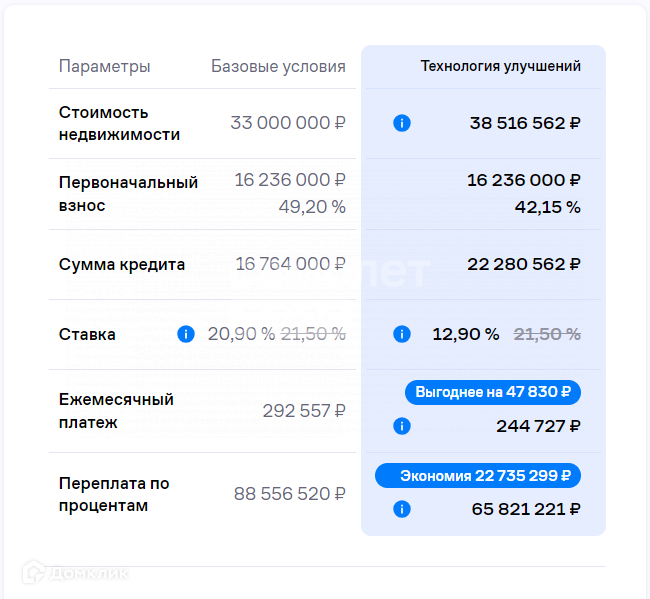
Task: Click the "Первоначальный взнос" row label
Action: coord(128,194)
